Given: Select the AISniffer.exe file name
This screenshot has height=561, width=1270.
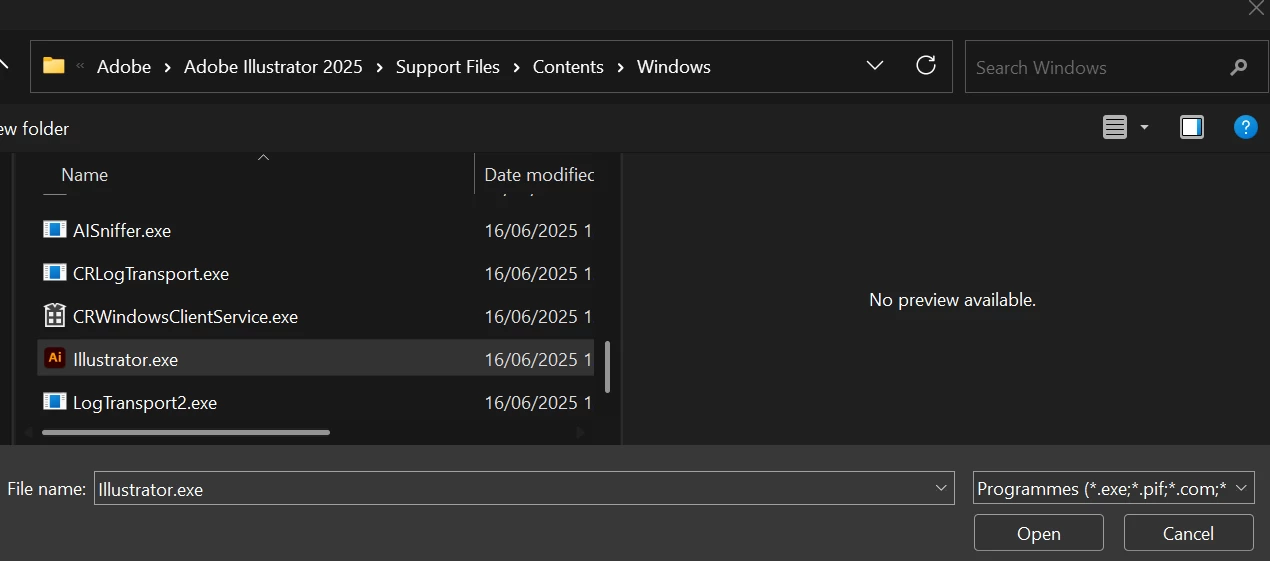Looking at the screenshot, I should click(x=122, y=230).
